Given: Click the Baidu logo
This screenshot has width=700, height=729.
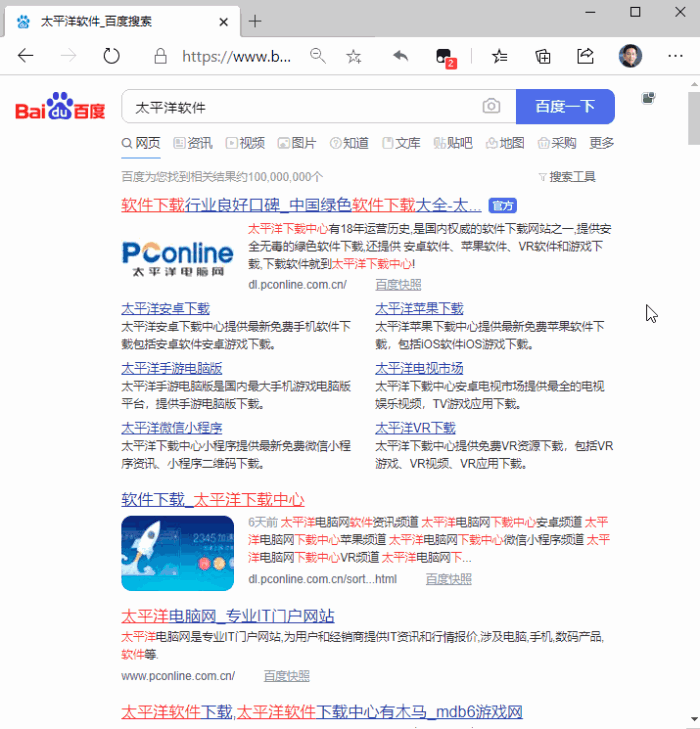Looking at the screenshot, I should click(x=60, y=106).
